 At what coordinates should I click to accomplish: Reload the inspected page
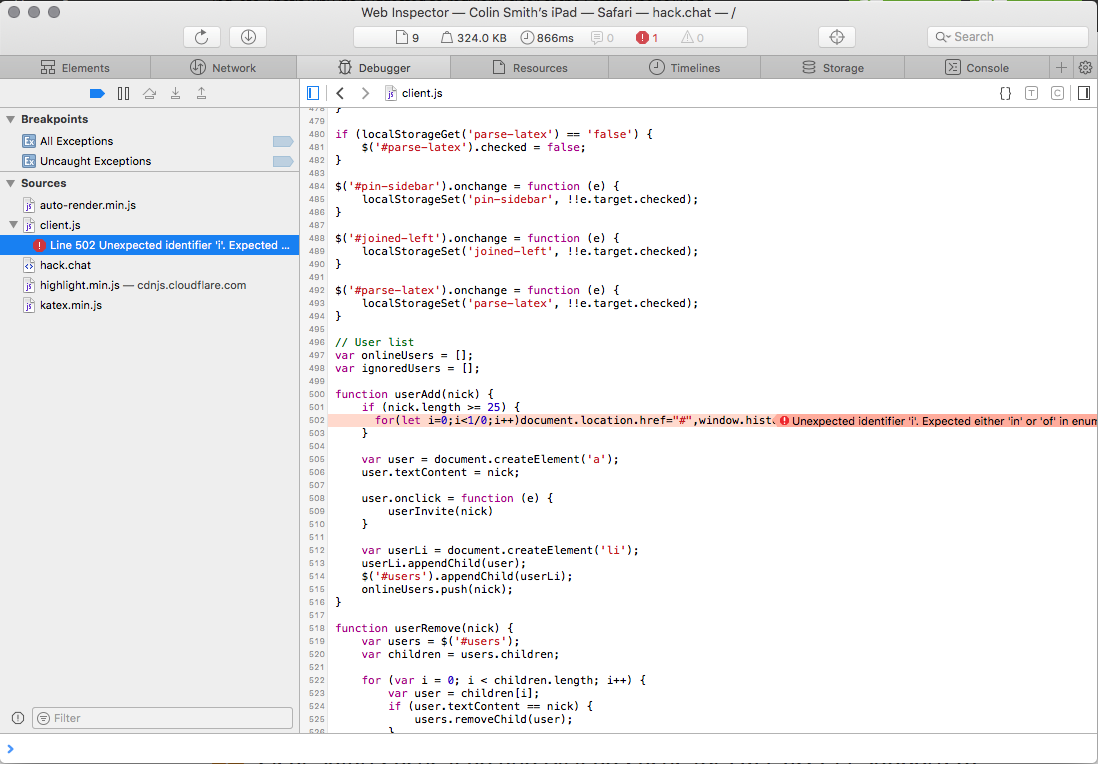(x=202, y=37)
